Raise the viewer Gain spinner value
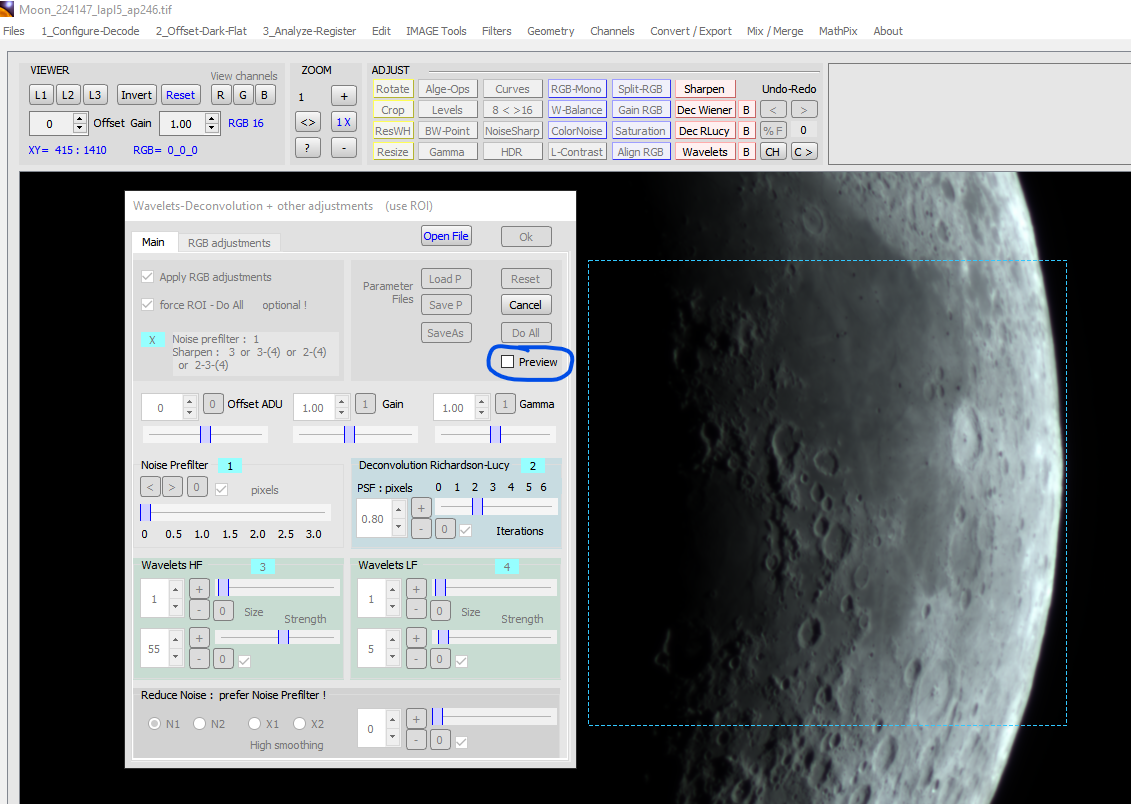 (212, 118)
